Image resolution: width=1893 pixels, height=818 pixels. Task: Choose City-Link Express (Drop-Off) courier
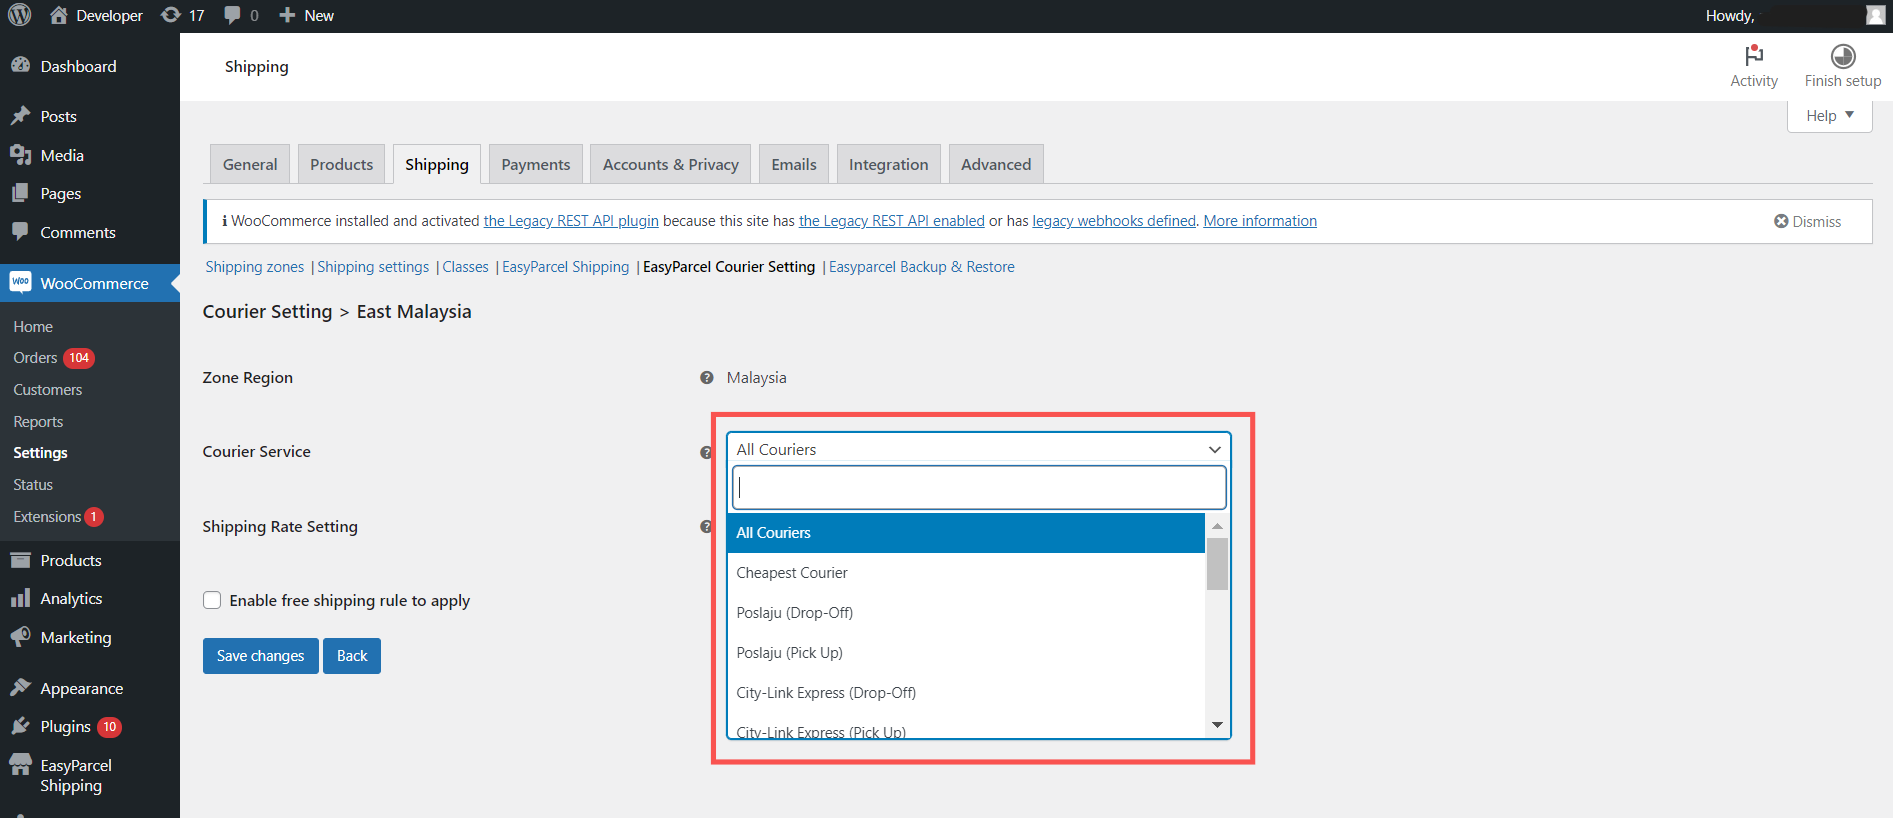pyautogui.click(x=966, y=693)
